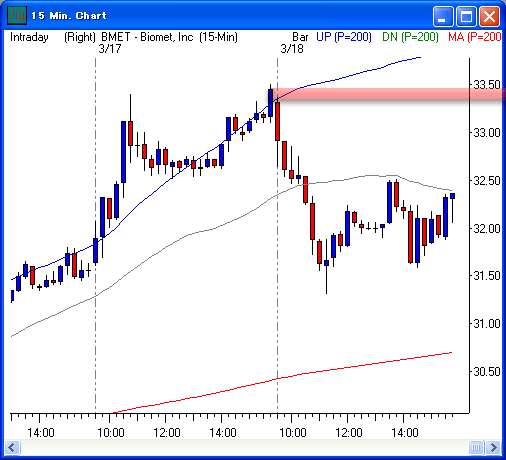Click the chart icon in title bar

17,16
